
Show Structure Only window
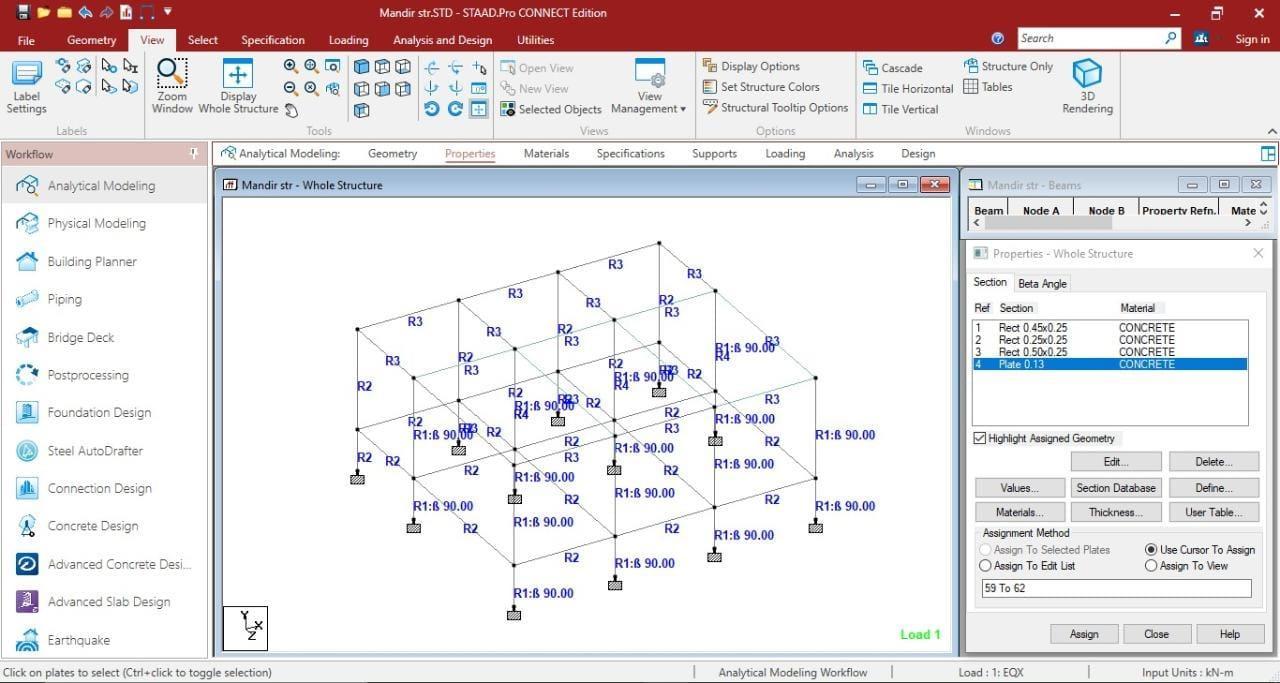coord(1008,66)
